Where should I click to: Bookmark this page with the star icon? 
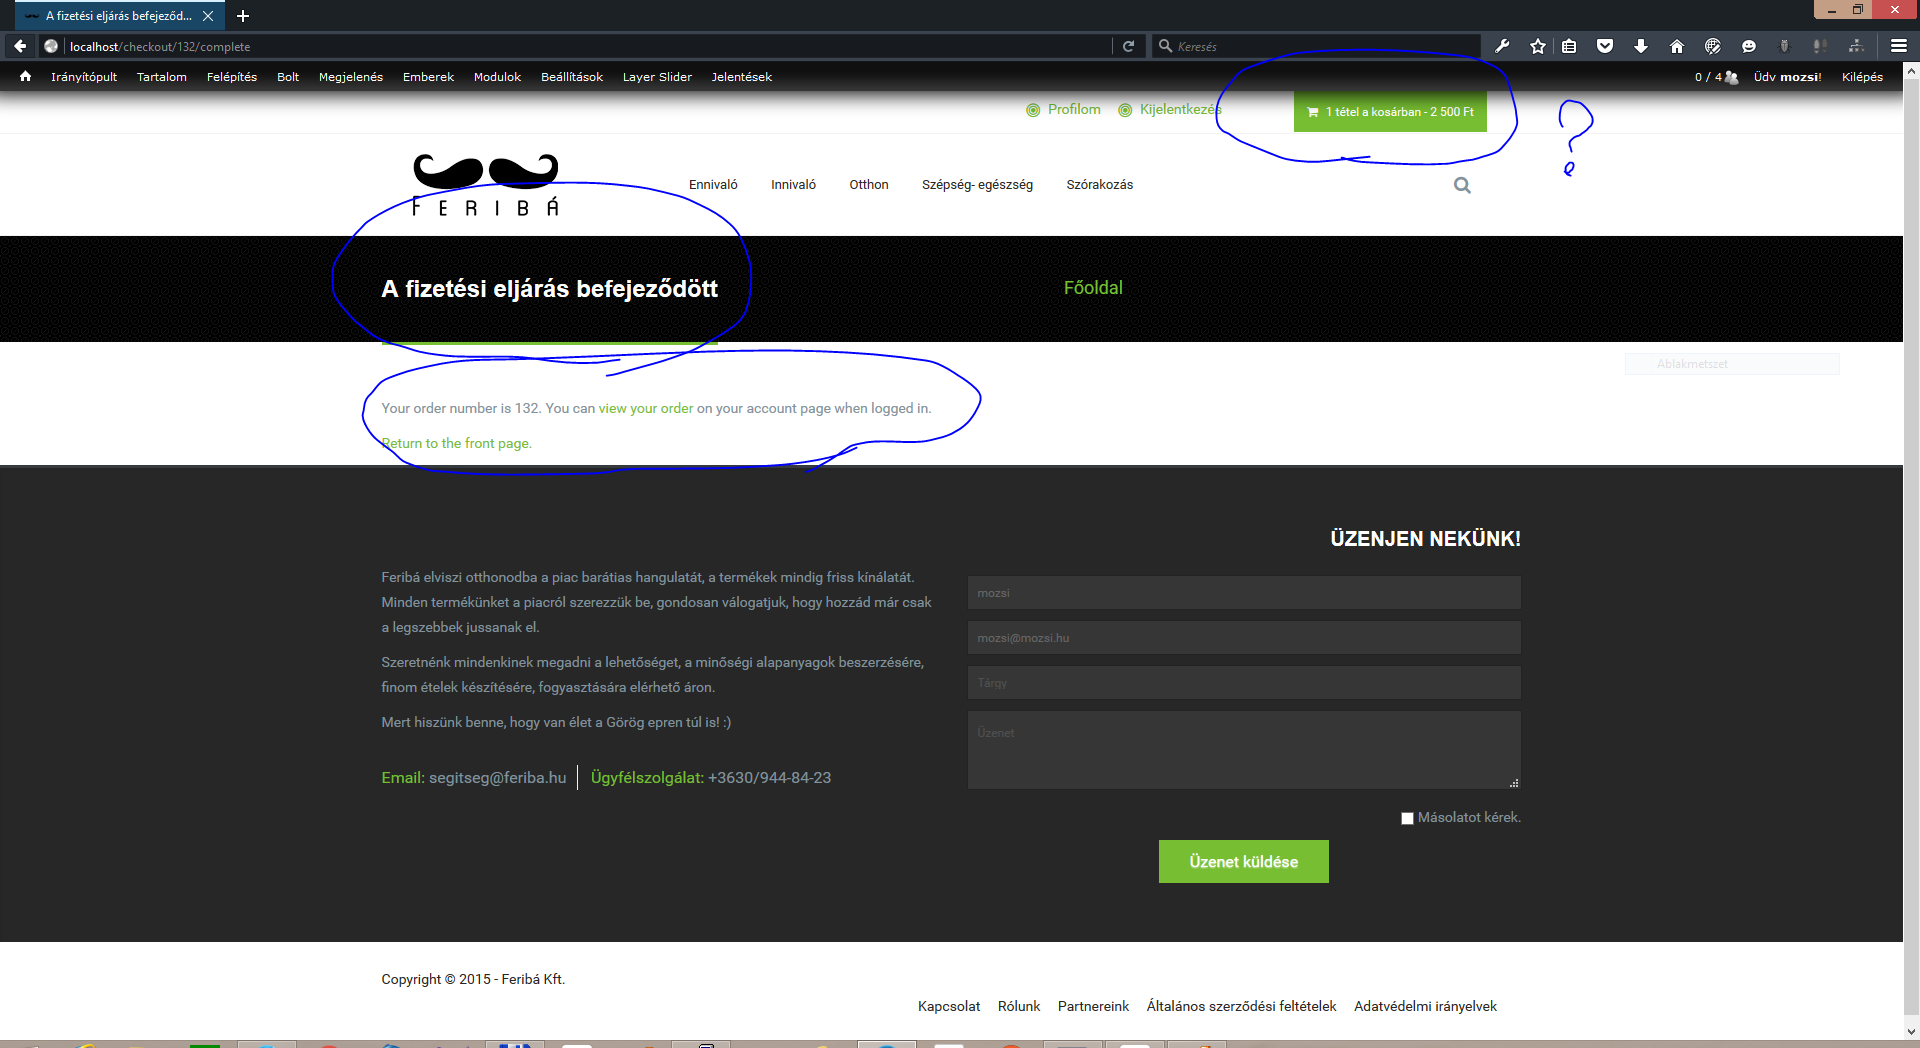coord(1538,46)
